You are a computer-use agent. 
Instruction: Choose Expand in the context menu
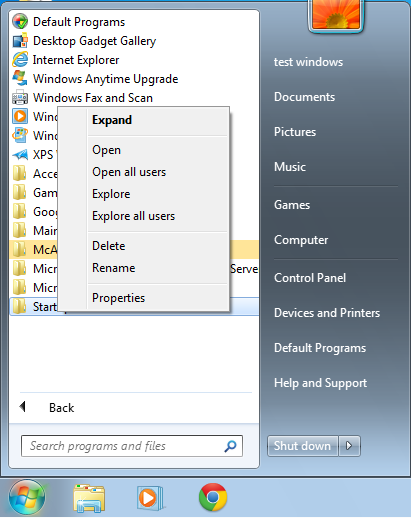pos(112,120)
